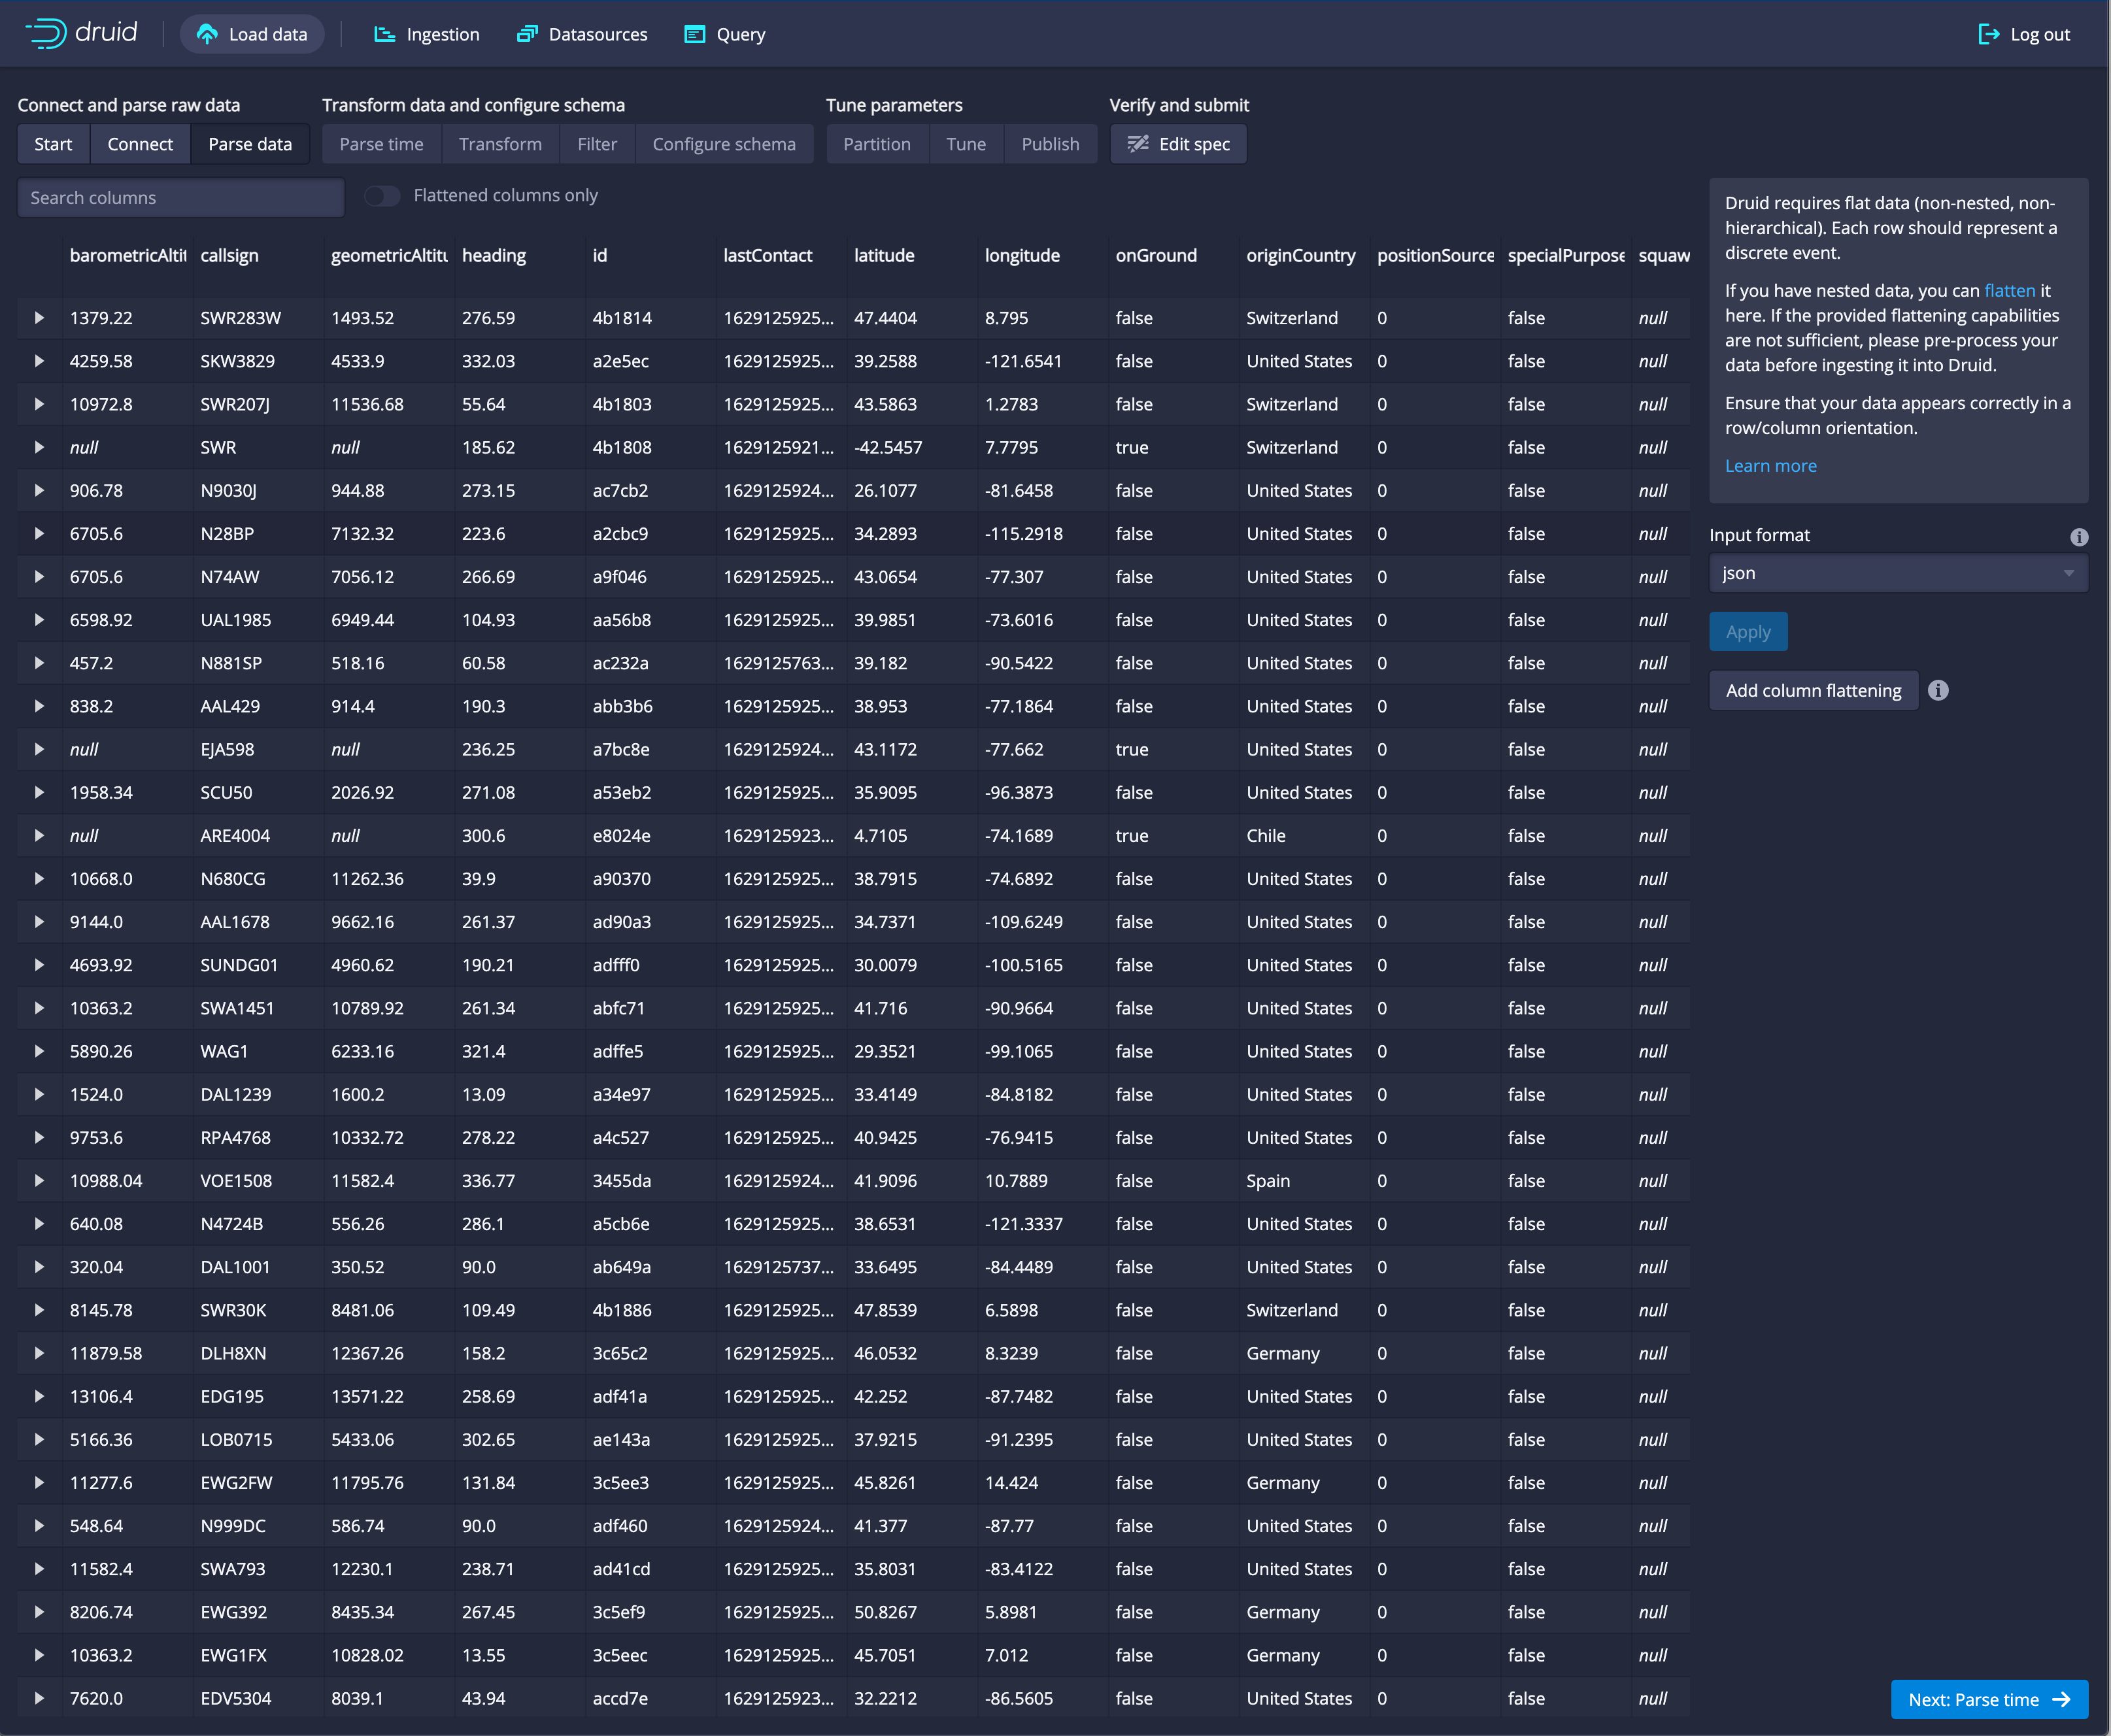This screenshot has width=2111, height=1736.
Task: Expand the row with callsign DAL1239
Action: (39, 1094)
